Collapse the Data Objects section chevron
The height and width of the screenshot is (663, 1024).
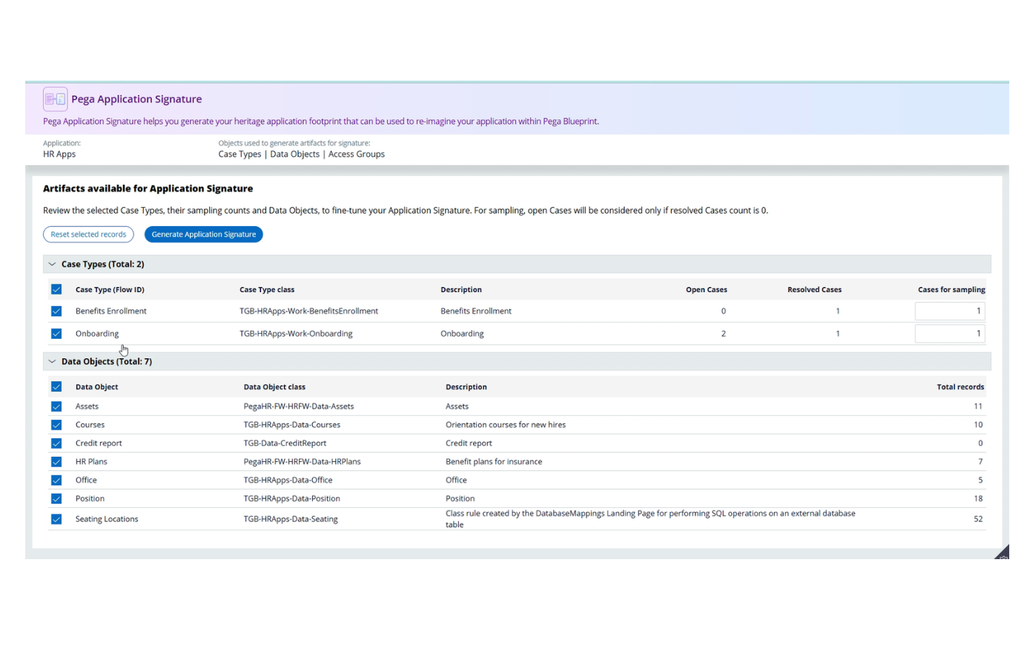[52, 361]
